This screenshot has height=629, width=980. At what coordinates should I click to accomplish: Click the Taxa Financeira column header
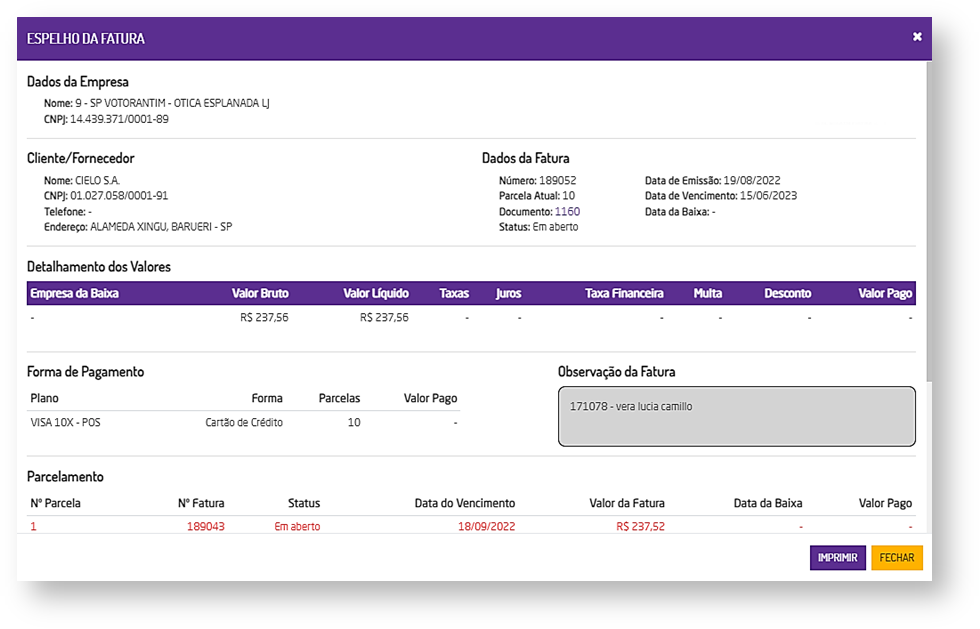point(624,294)
